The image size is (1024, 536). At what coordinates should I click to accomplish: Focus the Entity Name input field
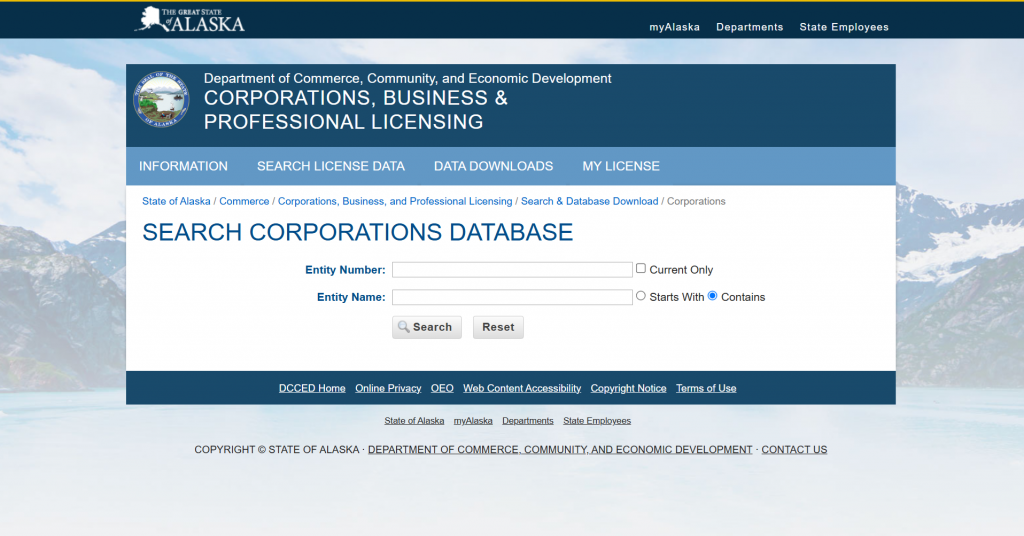512,297
